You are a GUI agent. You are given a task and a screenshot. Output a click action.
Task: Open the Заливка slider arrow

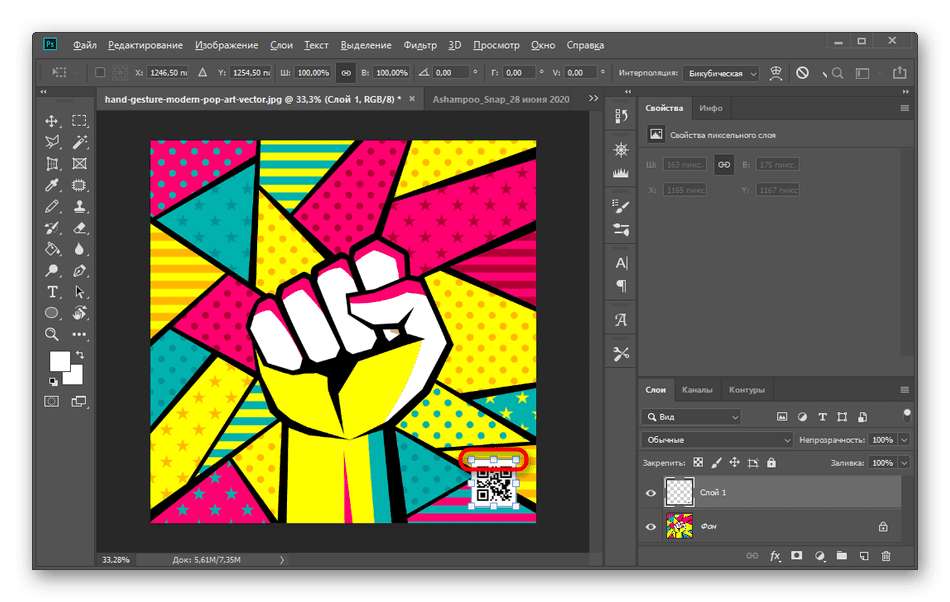(x=905, y=463)
